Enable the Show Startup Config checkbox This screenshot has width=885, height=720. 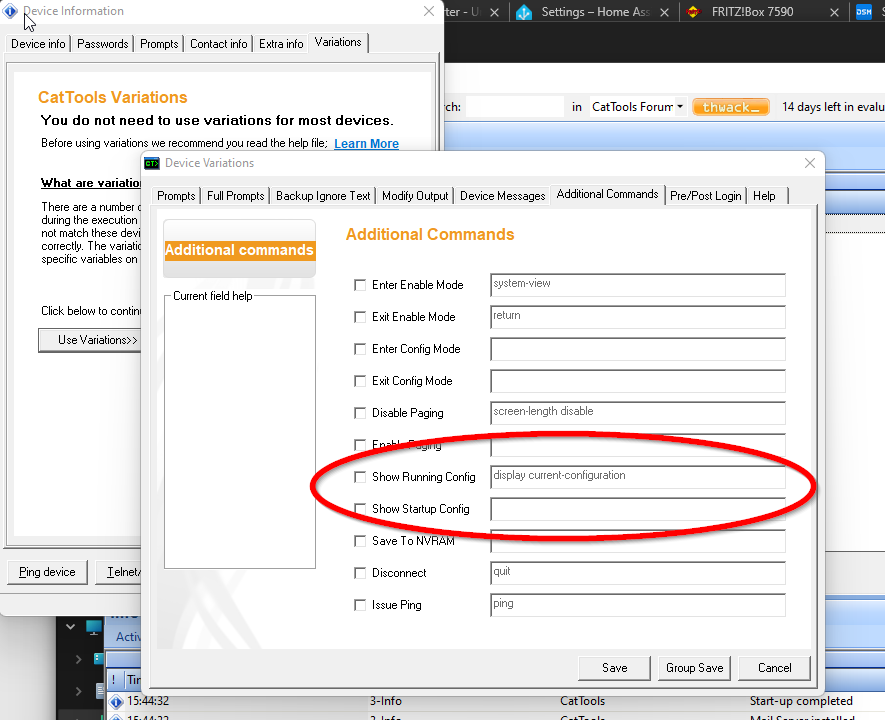360,509
